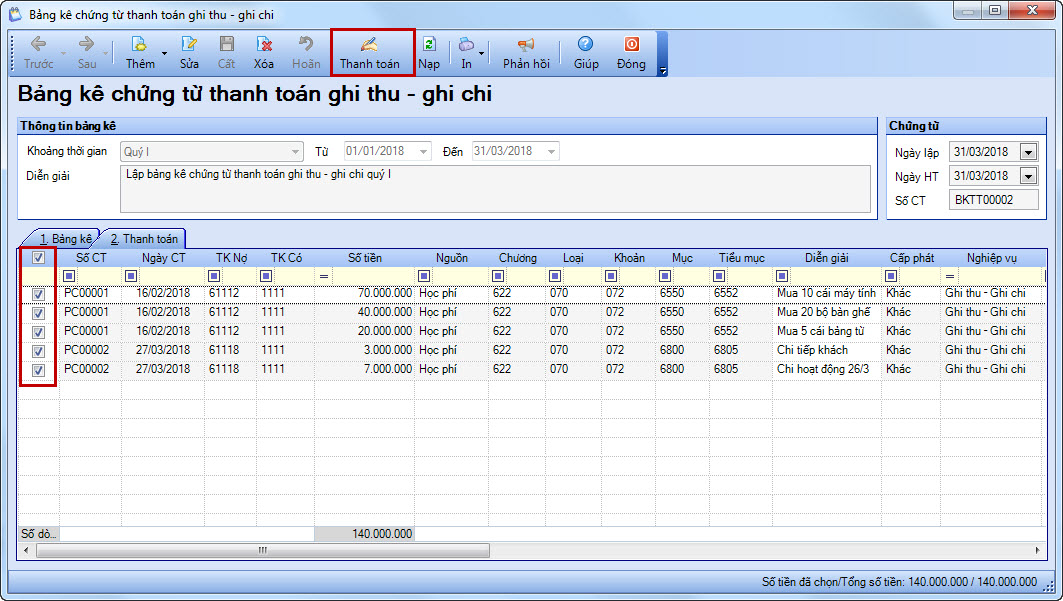1063x601 pixels.
Task: Click the Trước (back) arrow icon
Action: (x=38, y=44)
